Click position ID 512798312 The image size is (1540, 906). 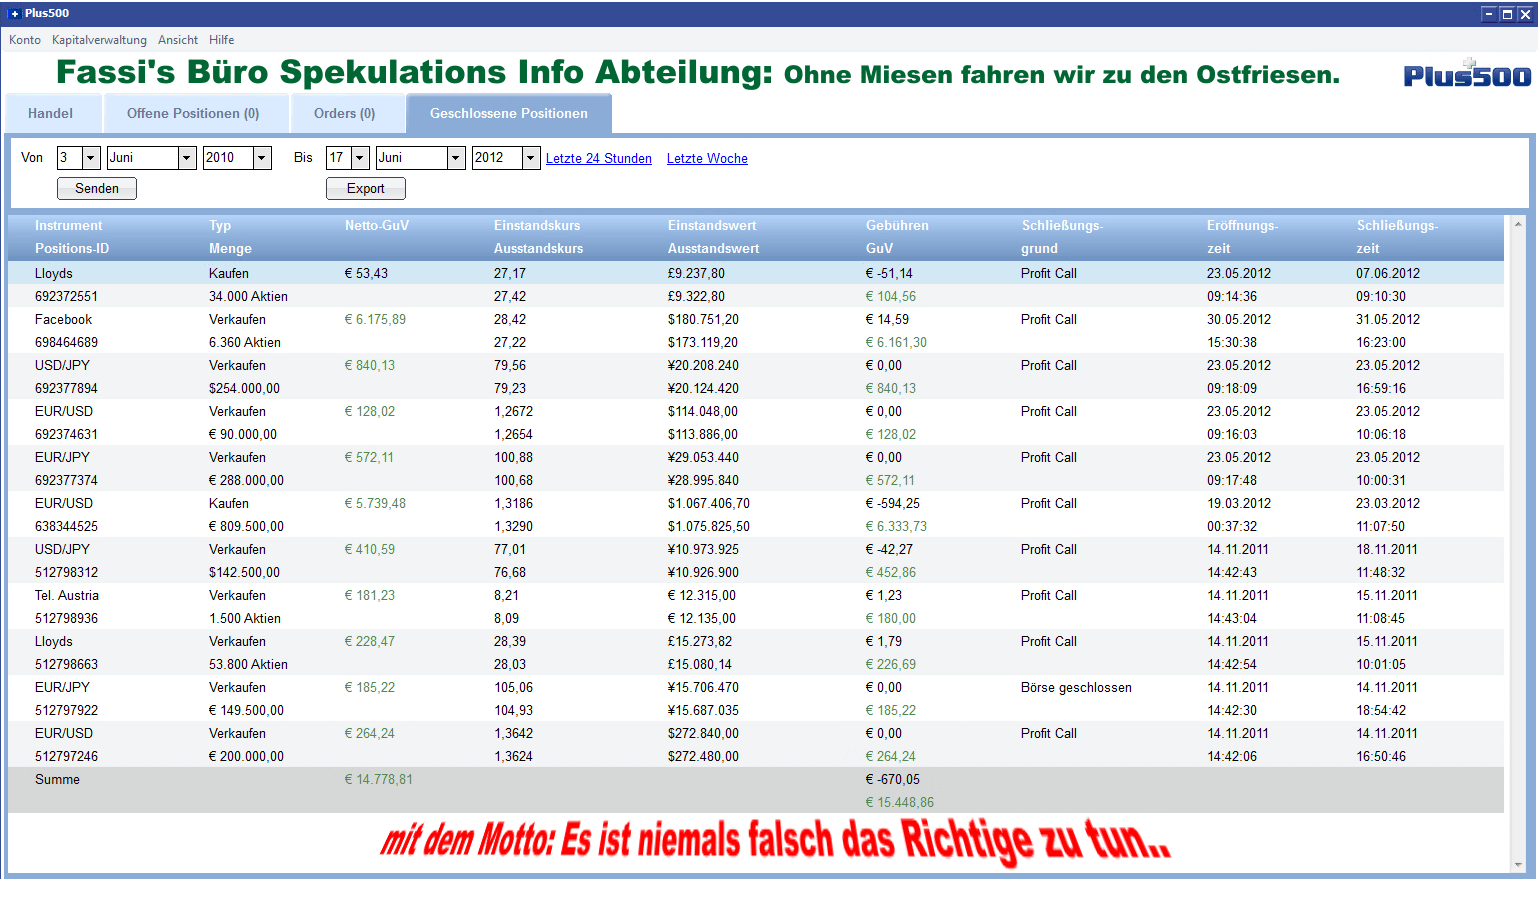(x=66, y=572)
